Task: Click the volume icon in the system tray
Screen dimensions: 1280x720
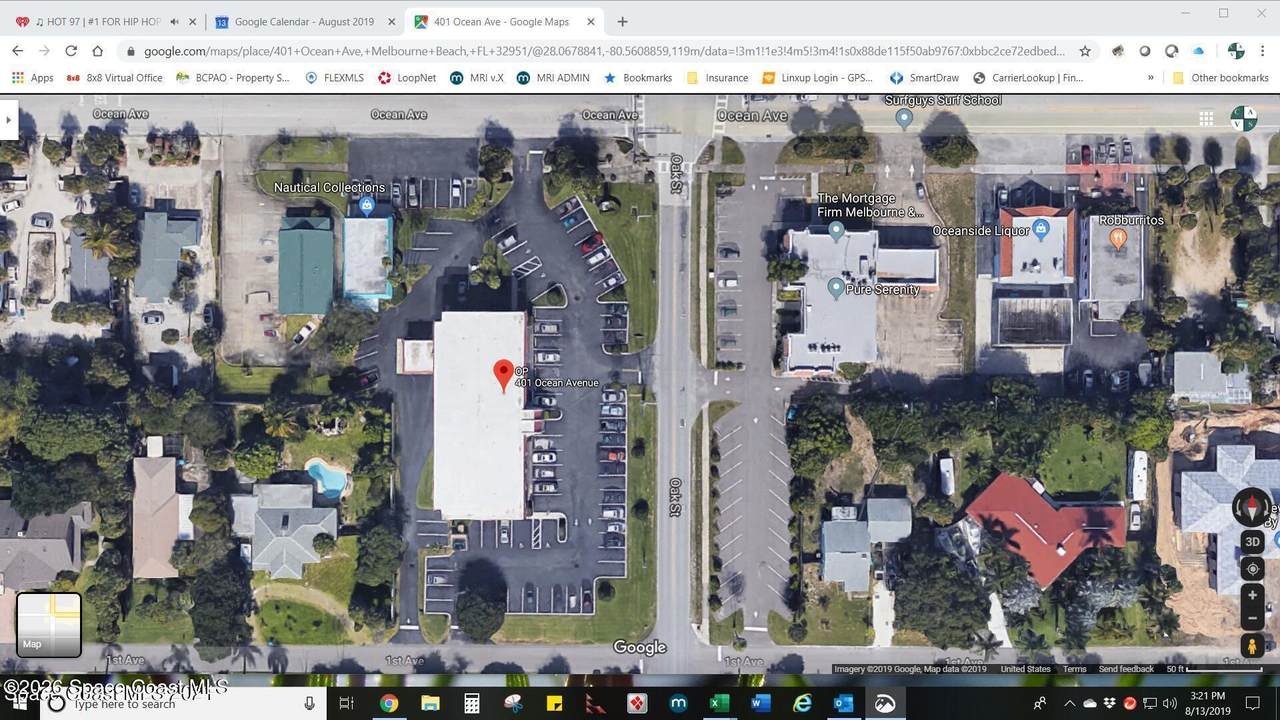Action: point(1169,704)
